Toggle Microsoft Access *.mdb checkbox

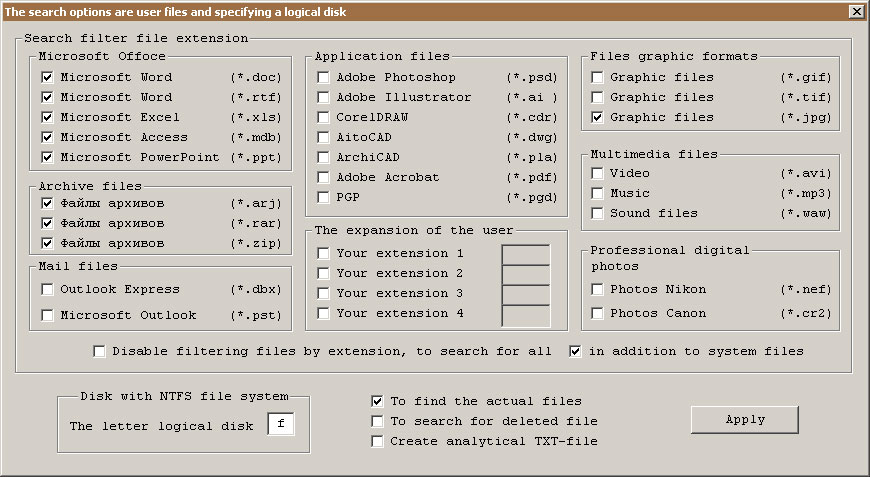point(47,137)
